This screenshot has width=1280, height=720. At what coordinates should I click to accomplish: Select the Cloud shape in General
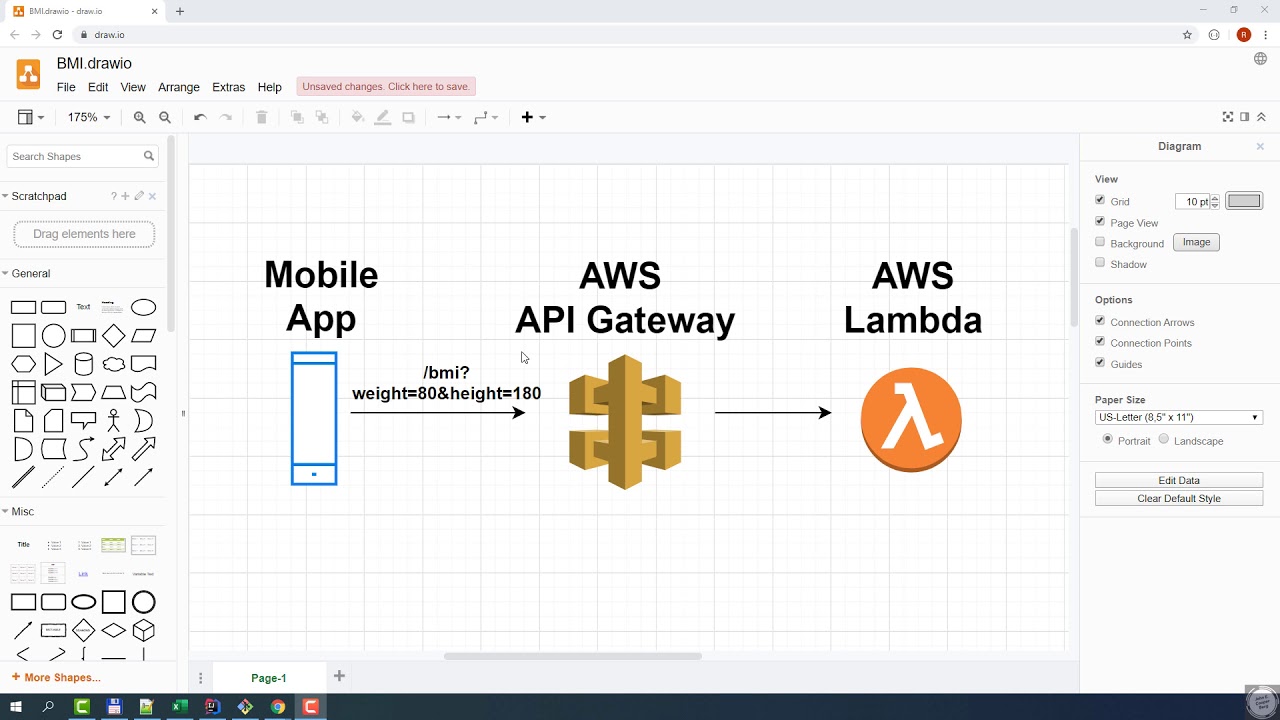(x=114, y=364)
